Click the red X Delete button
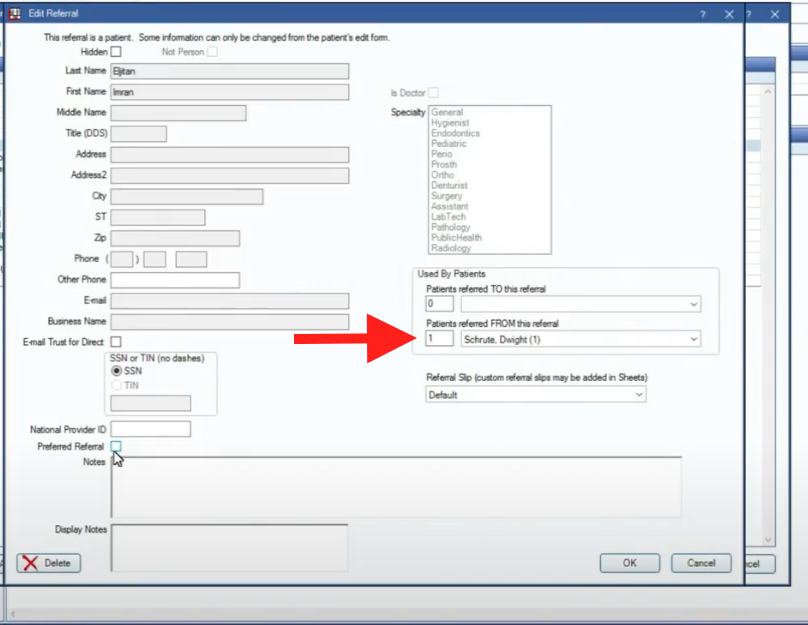The image size is (808, 625). pos(48,563)
